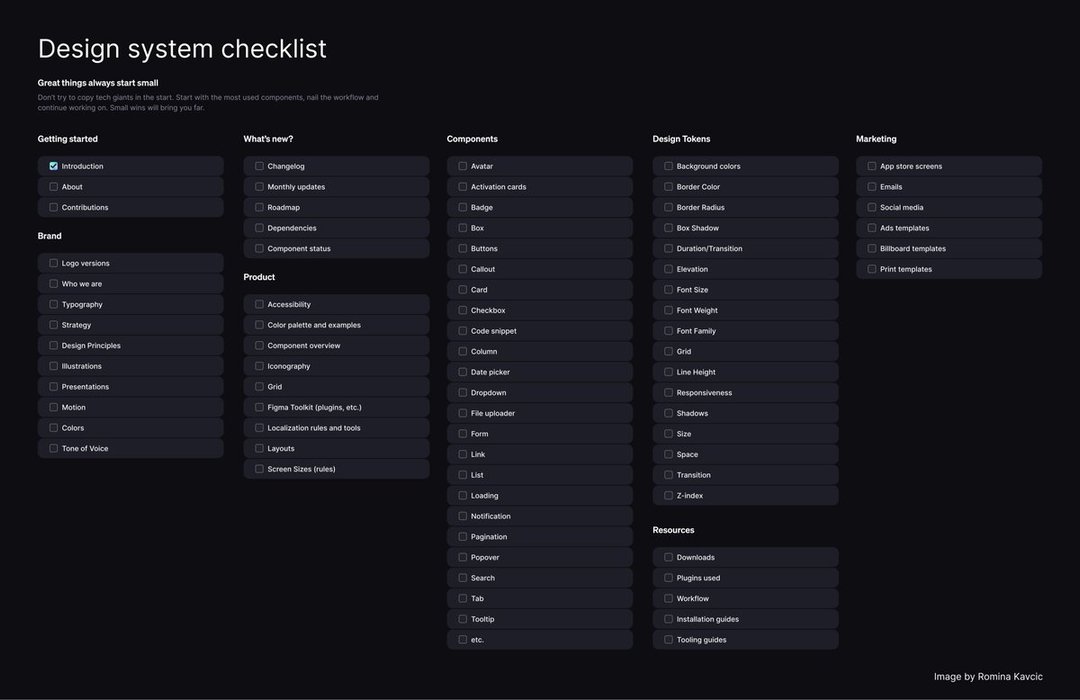Check the Tooltip checkbox
Image resolution: width=1080 pixels, height=700 pixels.
[463, 619]
